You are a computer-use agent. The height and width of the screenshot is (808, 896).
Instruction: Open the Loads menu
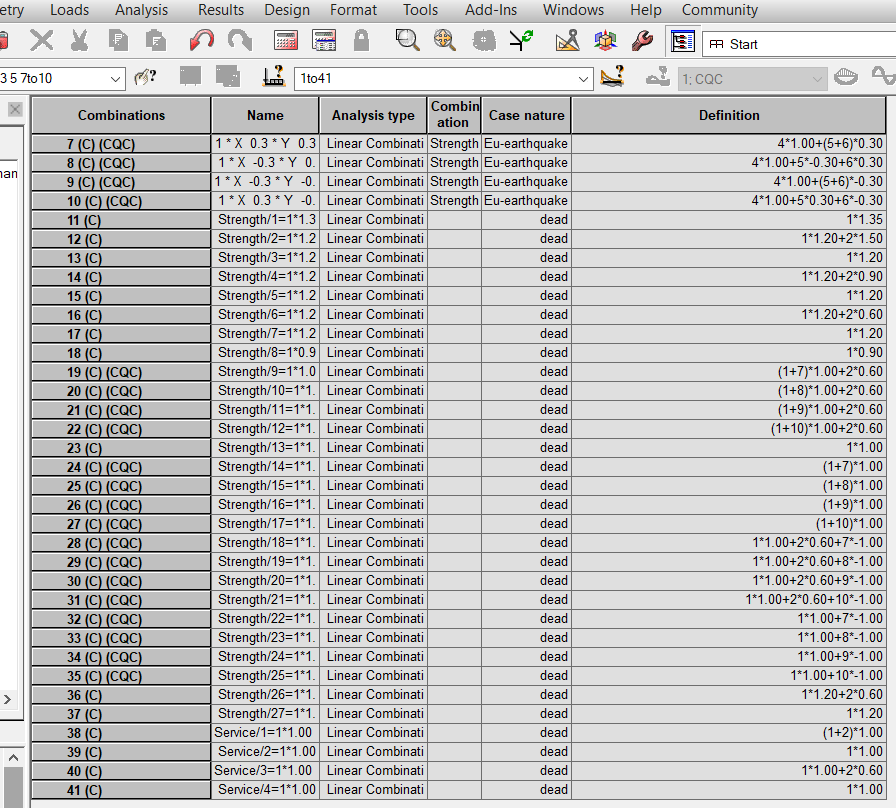(69, 10)
